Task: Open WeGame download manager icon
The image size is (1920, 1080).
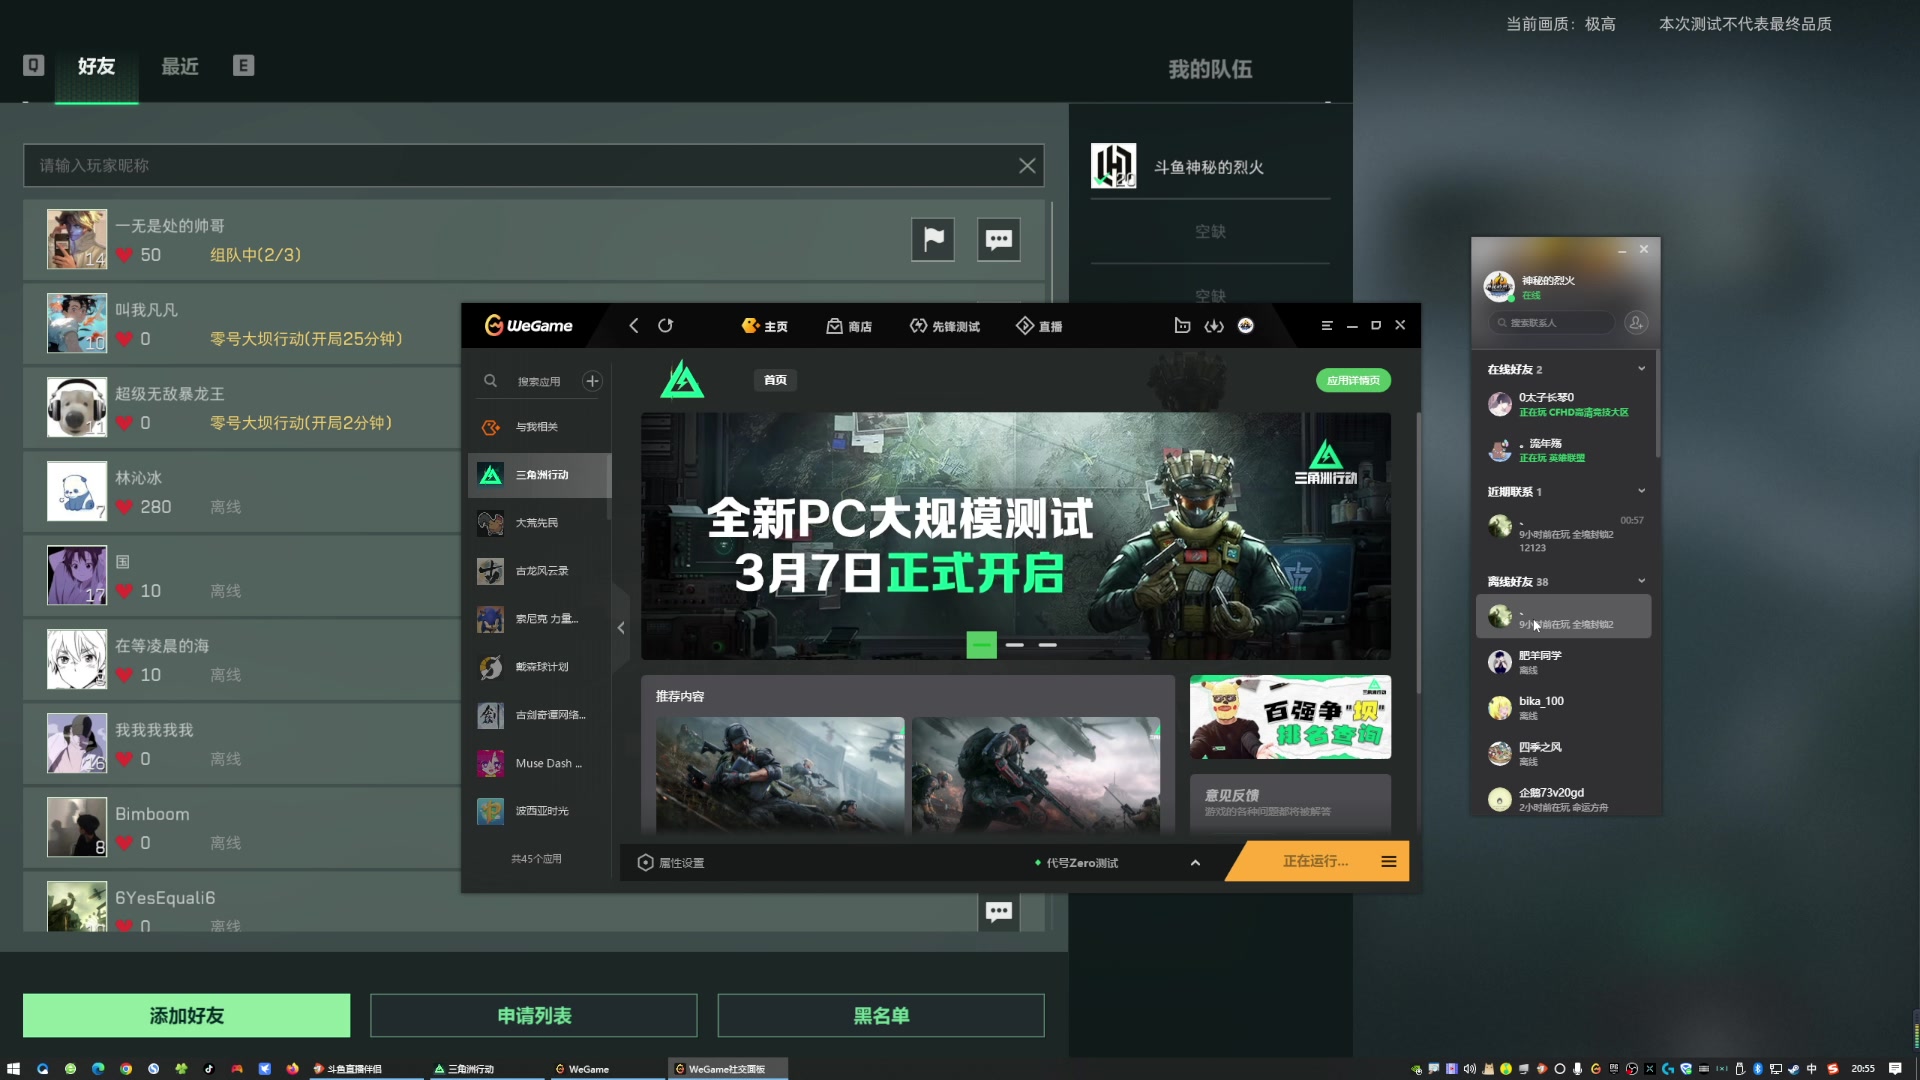Action: [x=1214, y=326]
